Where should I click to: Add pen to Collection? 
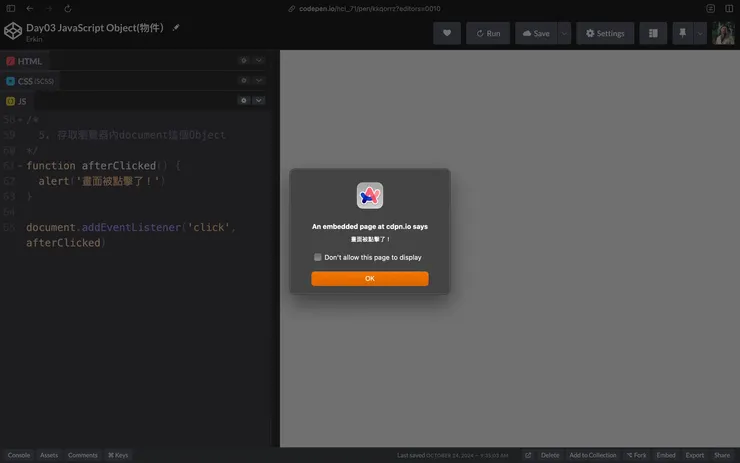[593, 455]
